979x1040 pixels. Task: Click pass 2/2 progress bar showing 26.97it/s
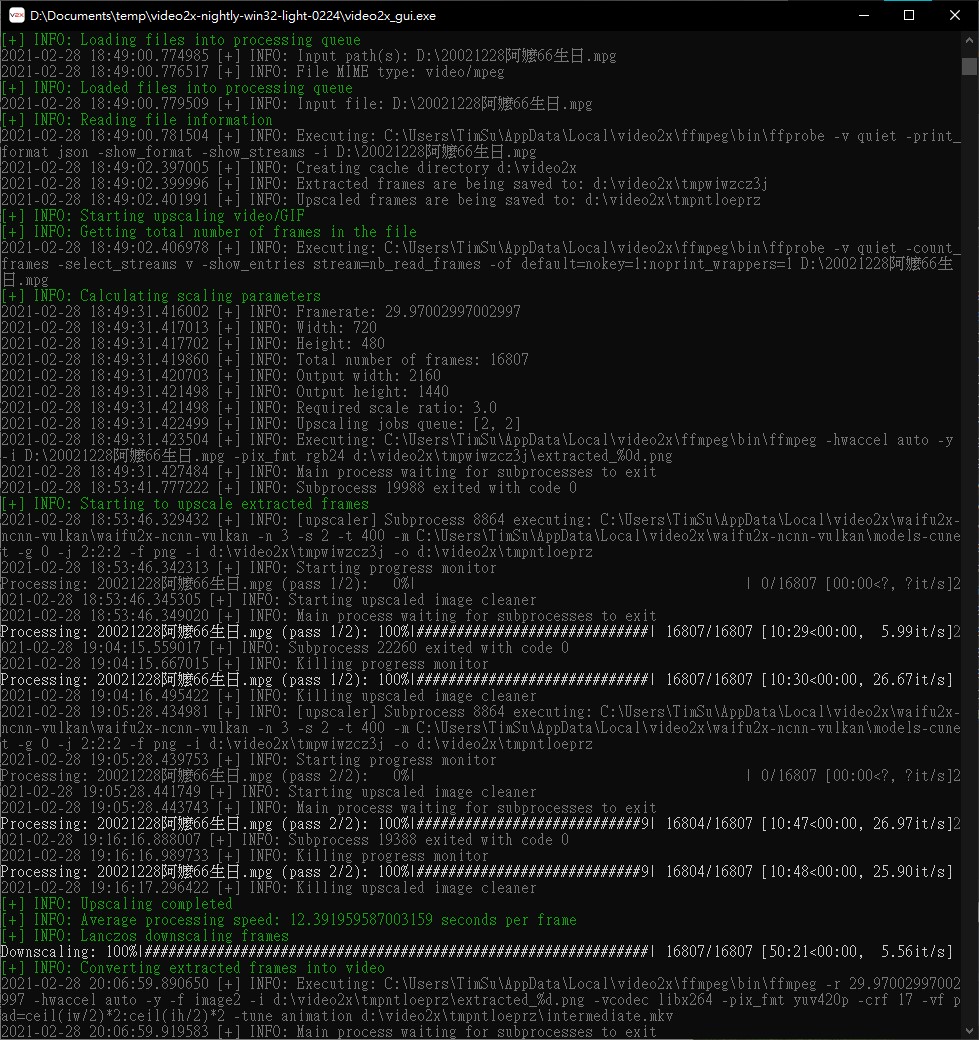477,824
